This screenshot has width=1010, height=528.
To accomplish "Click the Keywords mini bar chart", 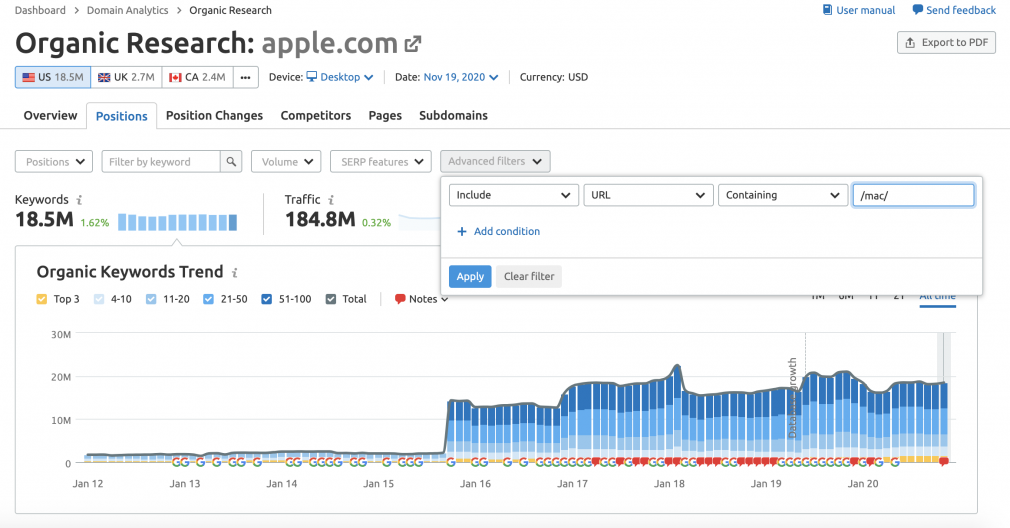I will coord(178,223).
